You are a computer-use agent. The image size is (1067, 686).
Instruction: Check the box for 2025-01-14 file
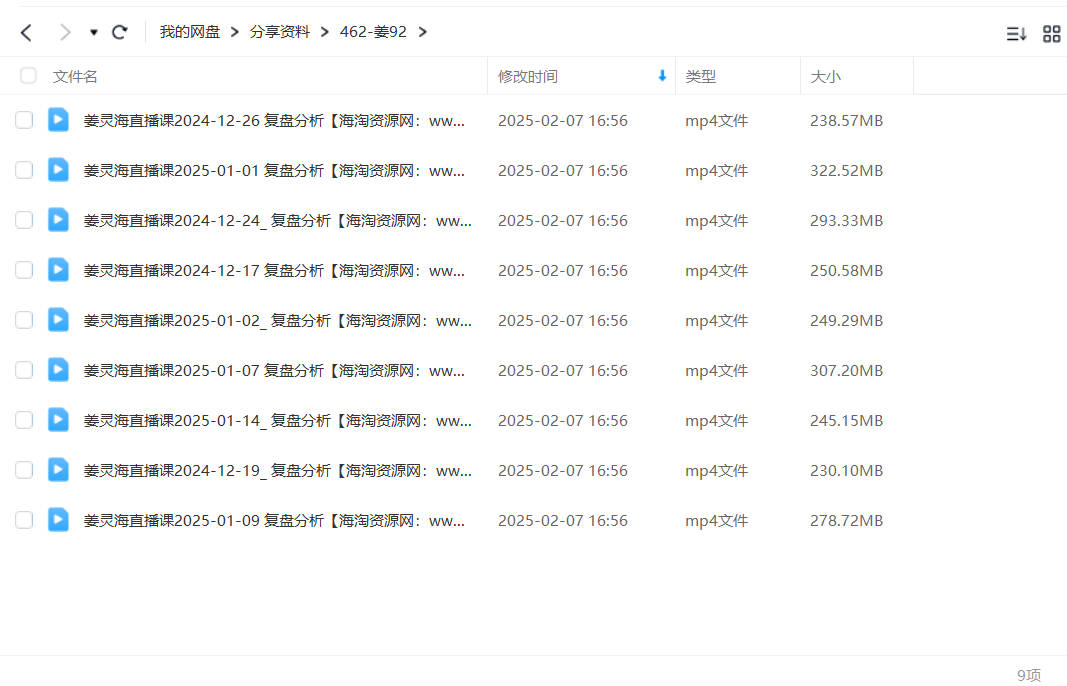[x=24, y=420]
